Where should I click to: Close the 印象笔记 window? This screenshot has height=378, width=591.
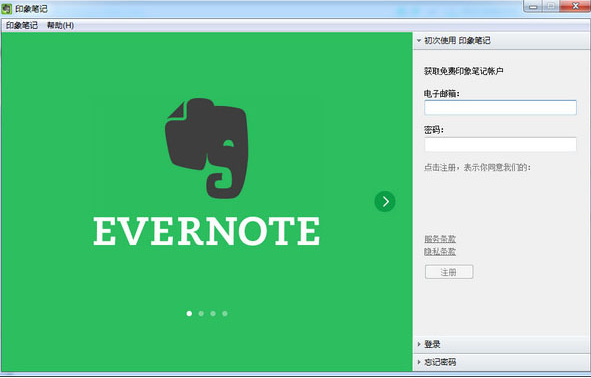coord(575,6)
